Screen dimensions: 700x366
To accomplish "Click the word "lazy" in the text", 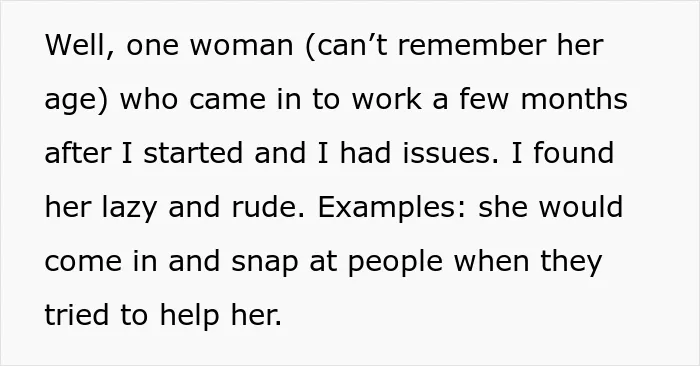I will [129, 208].
